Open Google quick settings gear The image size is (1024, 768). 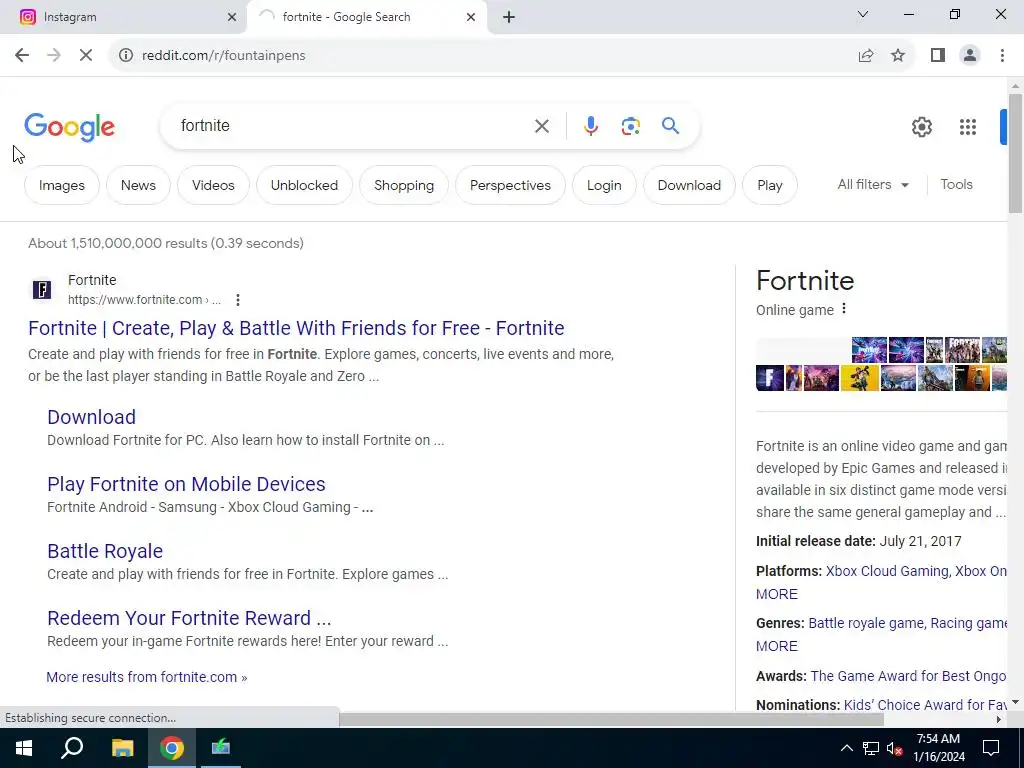point(921,127)
